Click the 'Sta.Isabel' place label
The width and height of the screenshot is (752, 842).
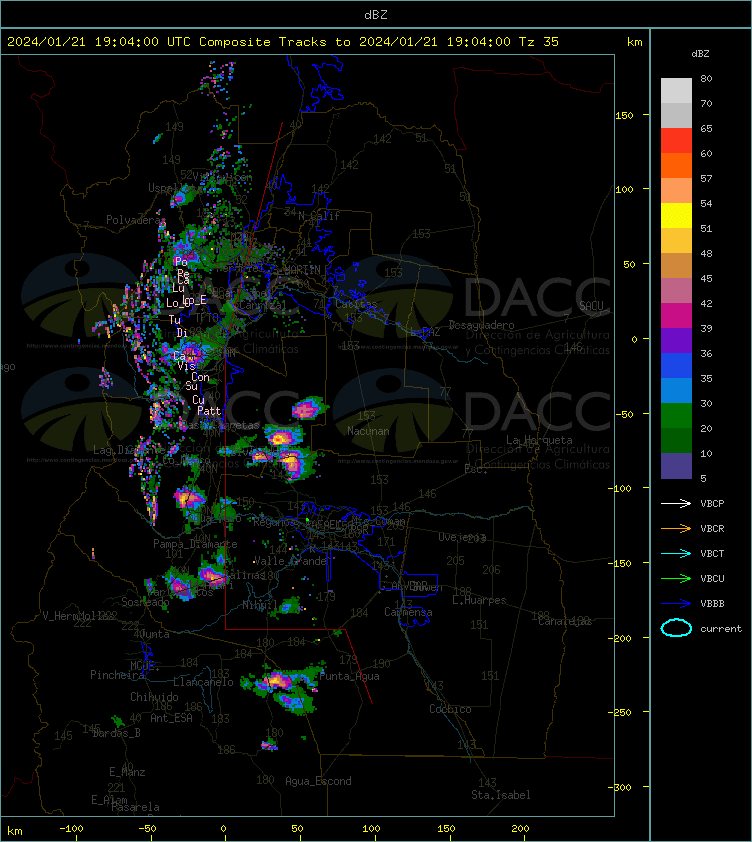click(x=501, y=795)
